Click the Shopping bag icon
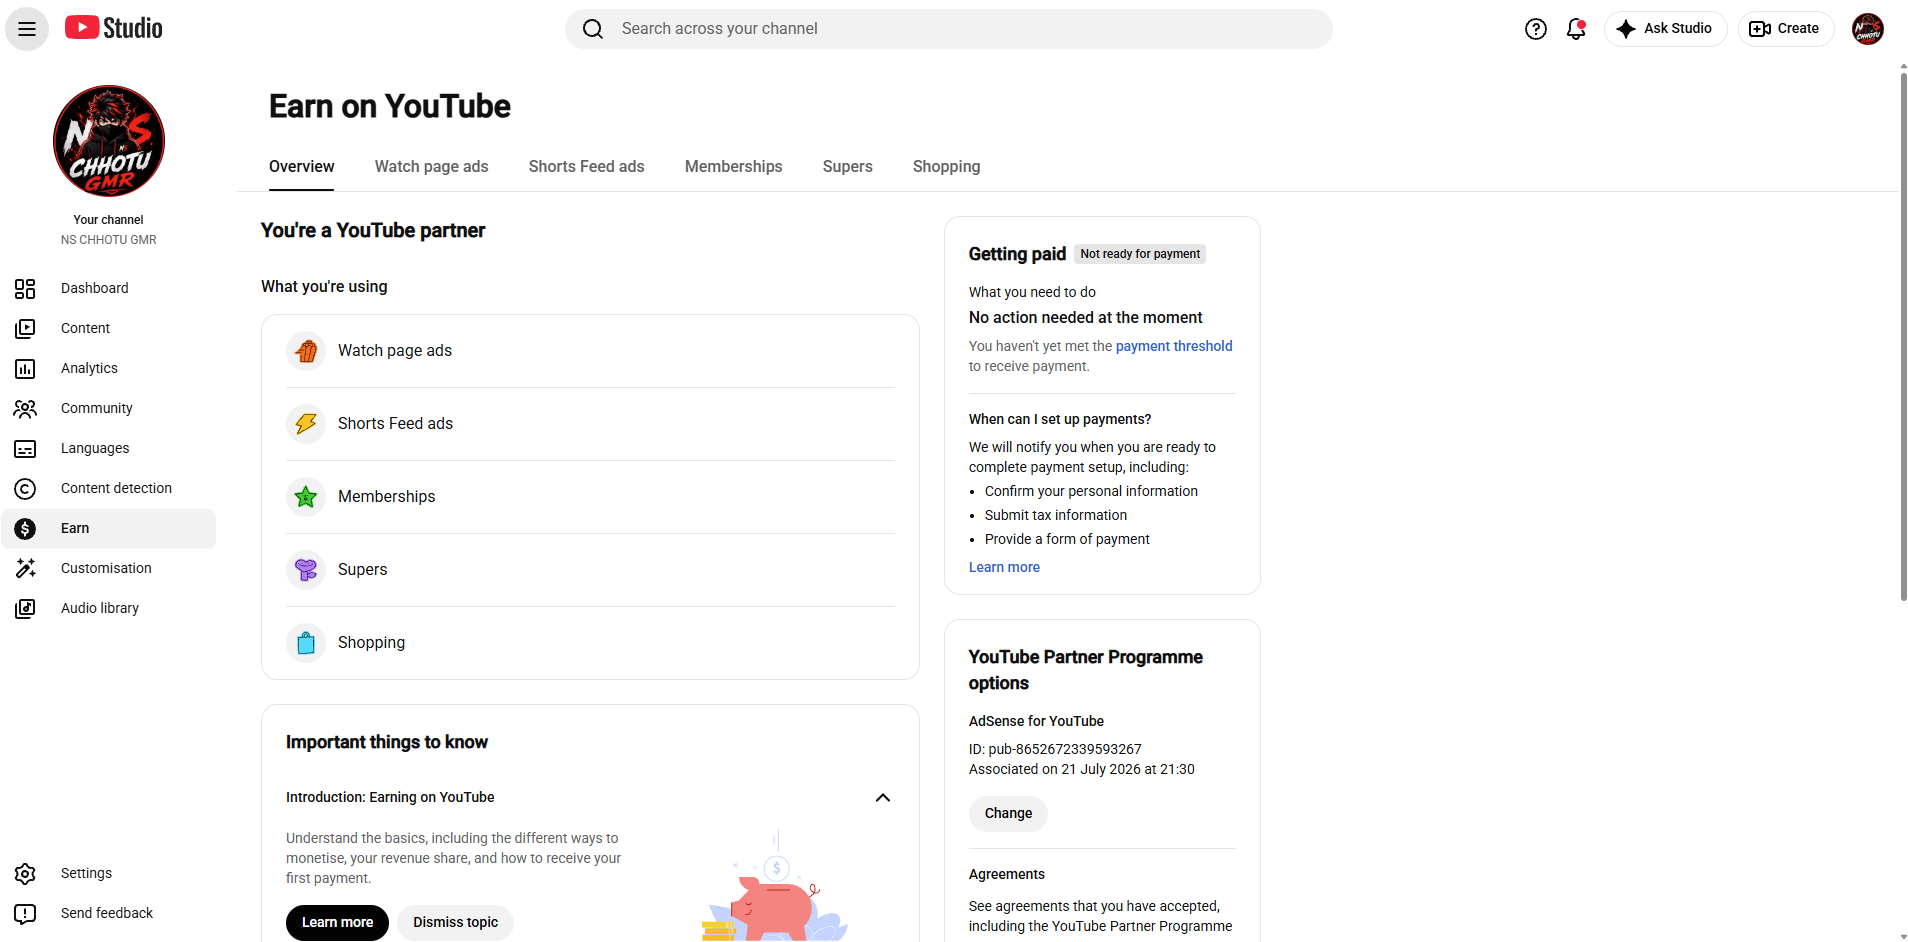 [x=306, y=643]
